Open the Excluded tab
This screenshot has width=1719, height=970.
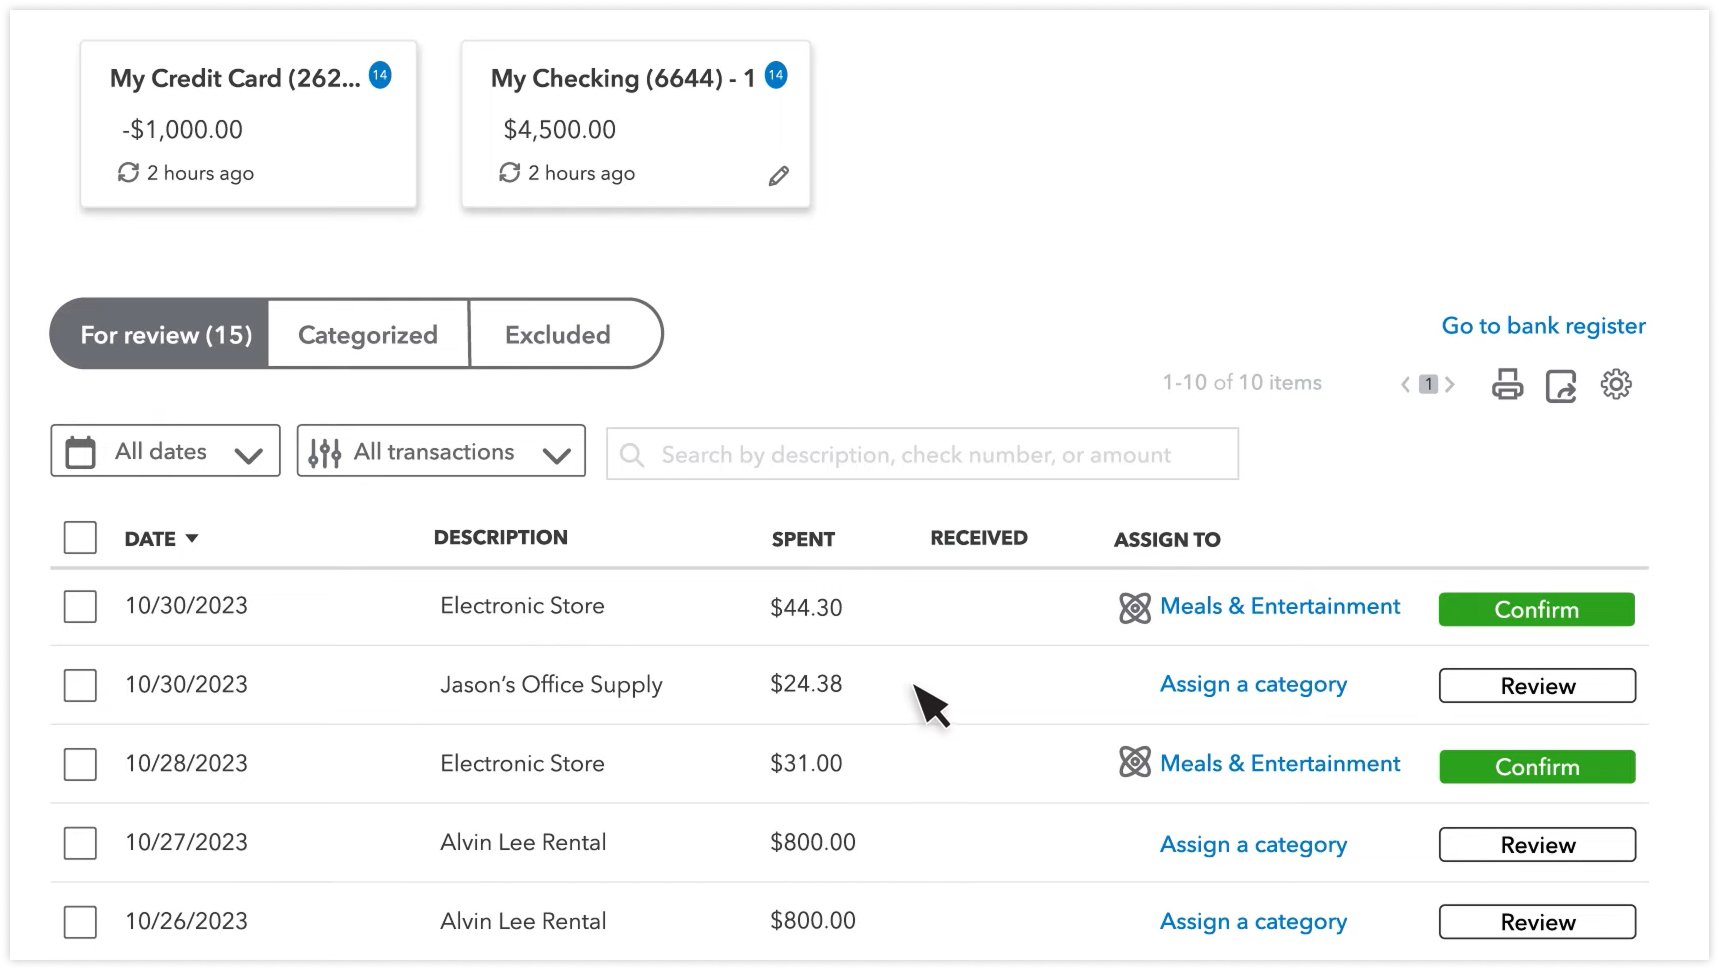[557, 334]
